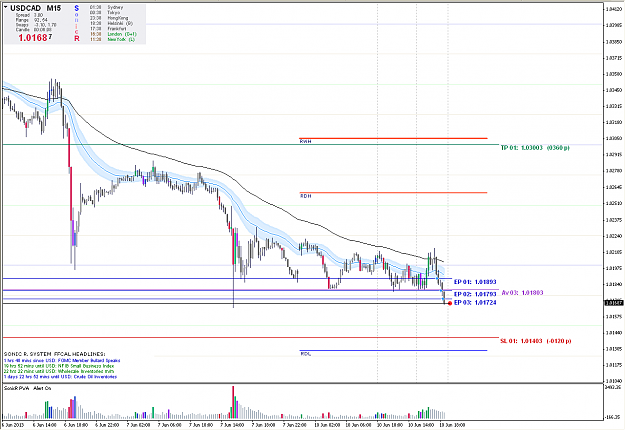
Task: Click the SonicR PVA Alert On label
Action: click(27, 388)
